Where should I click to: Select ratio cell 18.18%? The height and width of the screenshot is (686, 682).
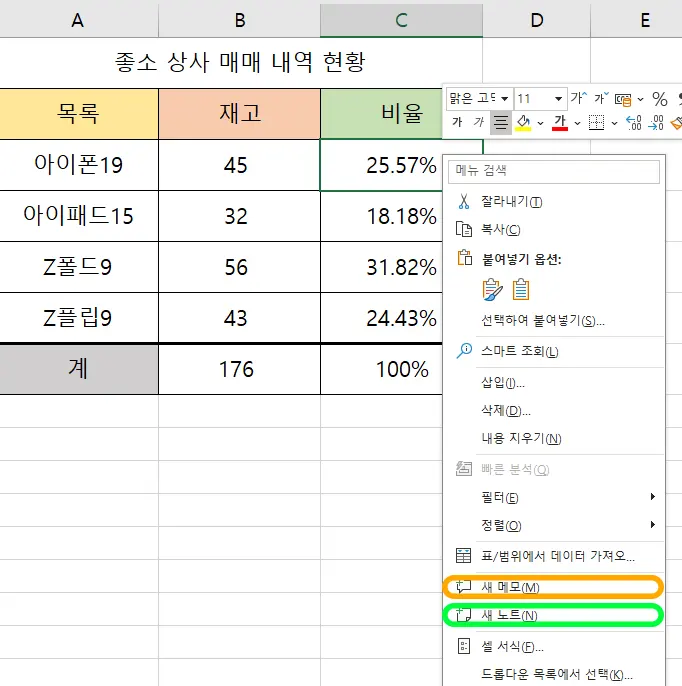pos(381,216)
